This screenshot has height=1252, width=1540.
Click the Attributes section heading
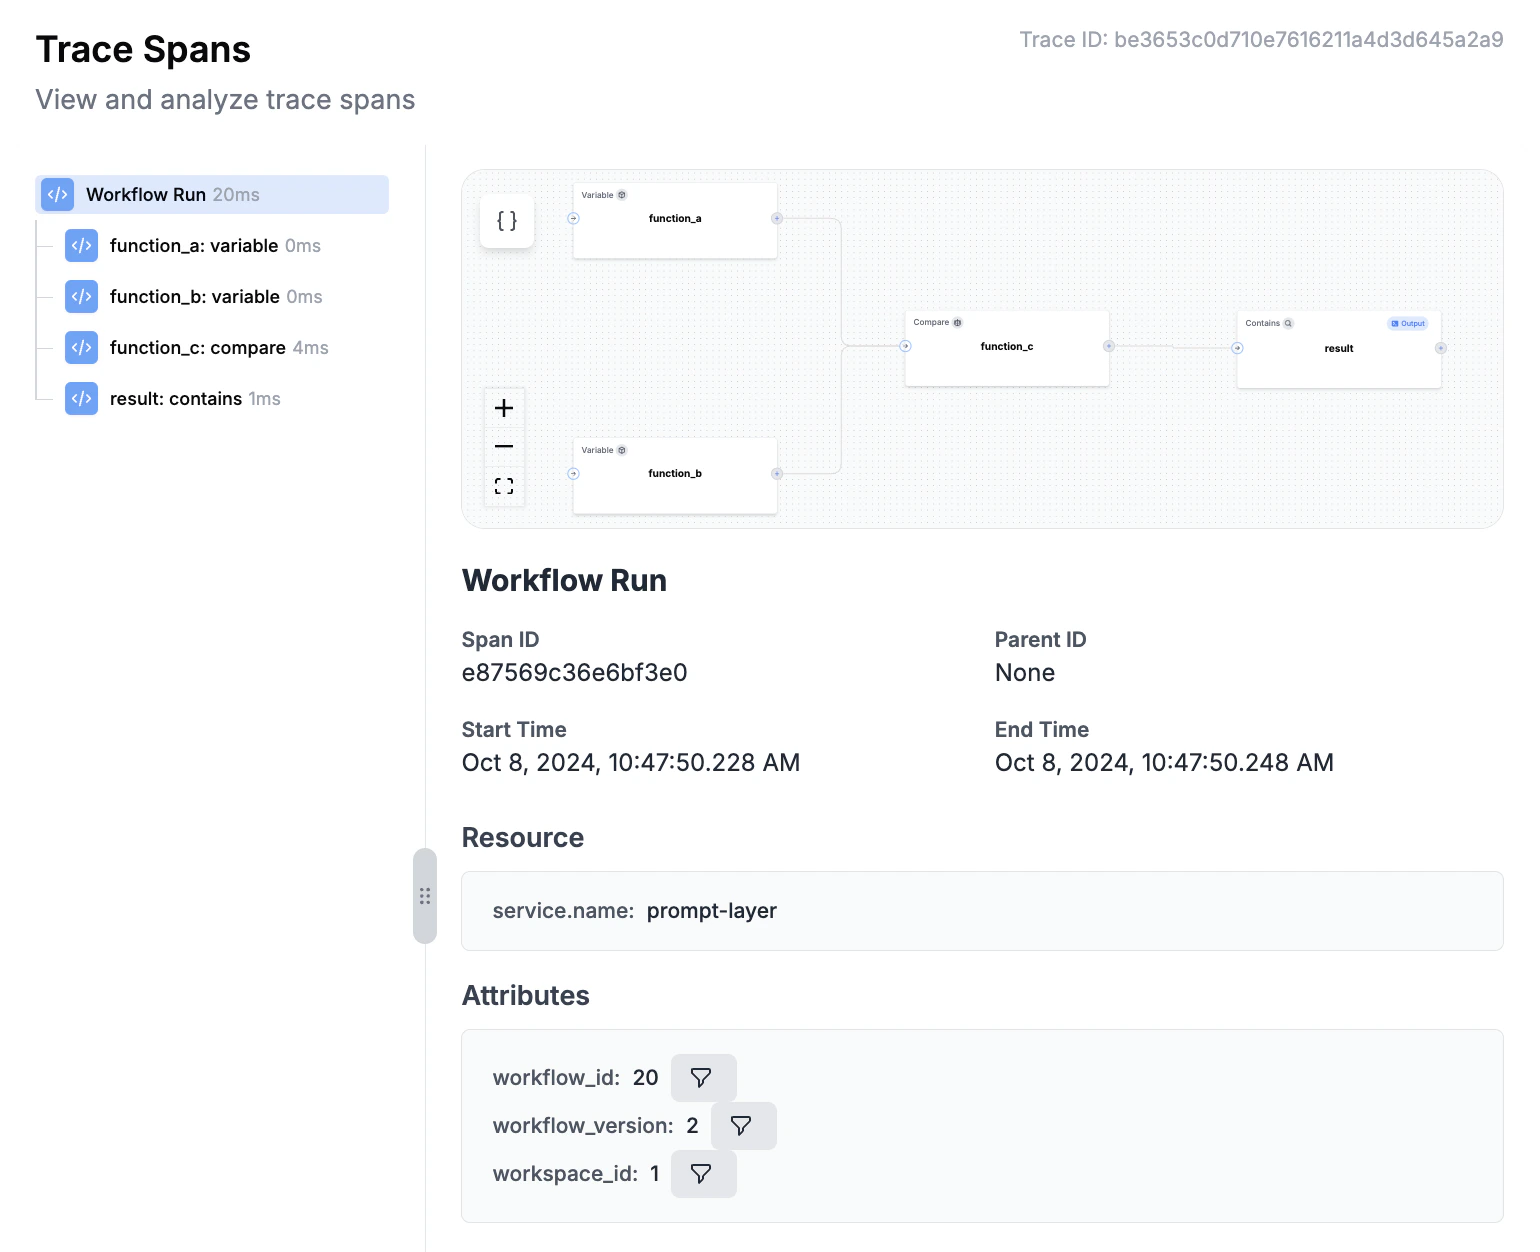(x=526, y=996)
